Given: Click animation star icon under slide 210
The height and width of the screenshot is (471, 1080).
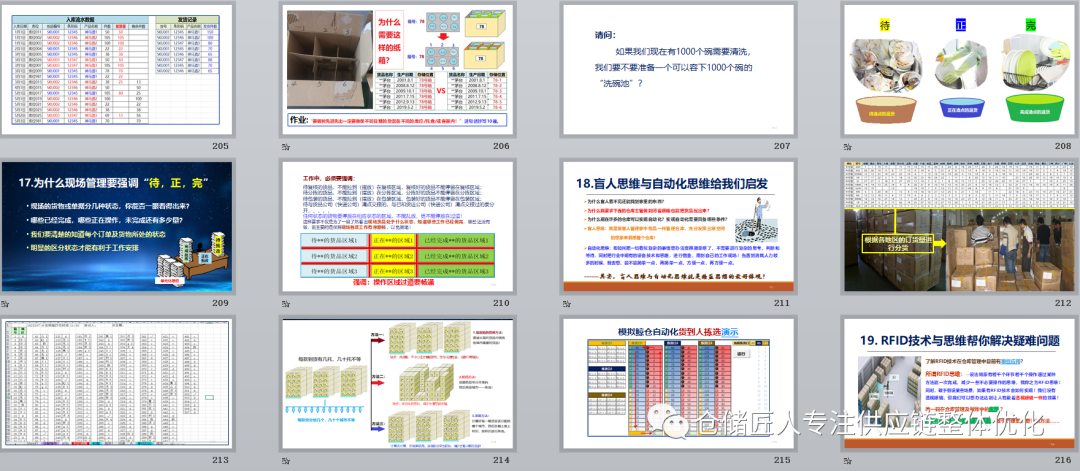Looking at the screenshot, I should point(286,303).
